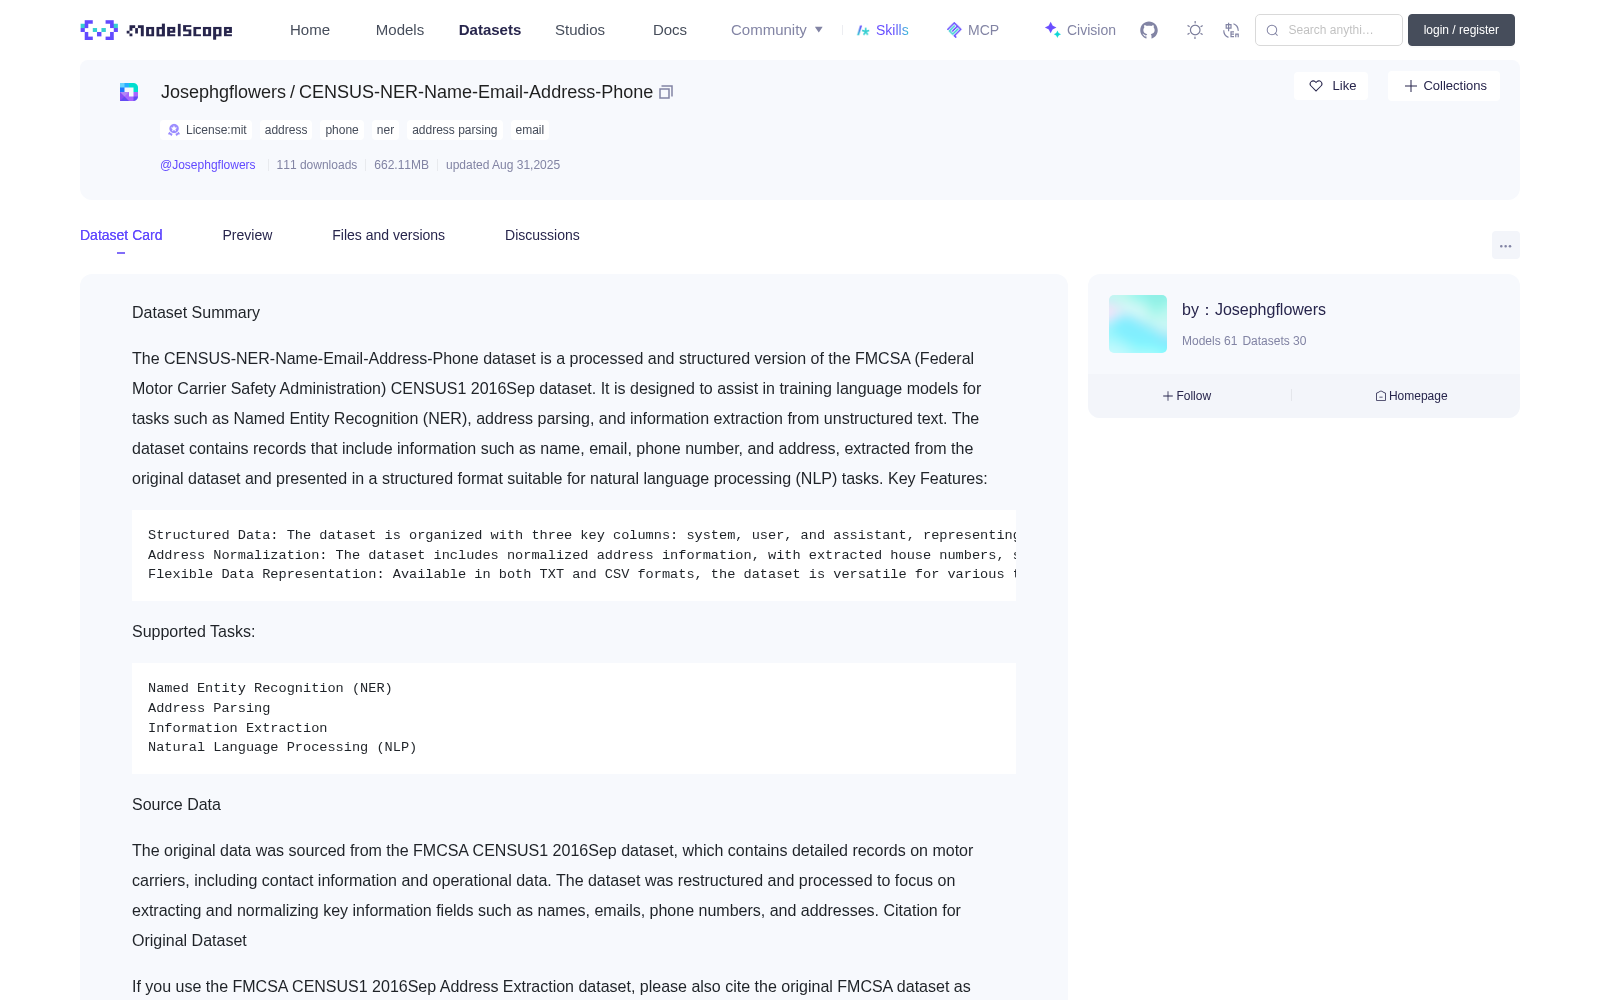Focus the Search anything input field

coord(1329,30)
